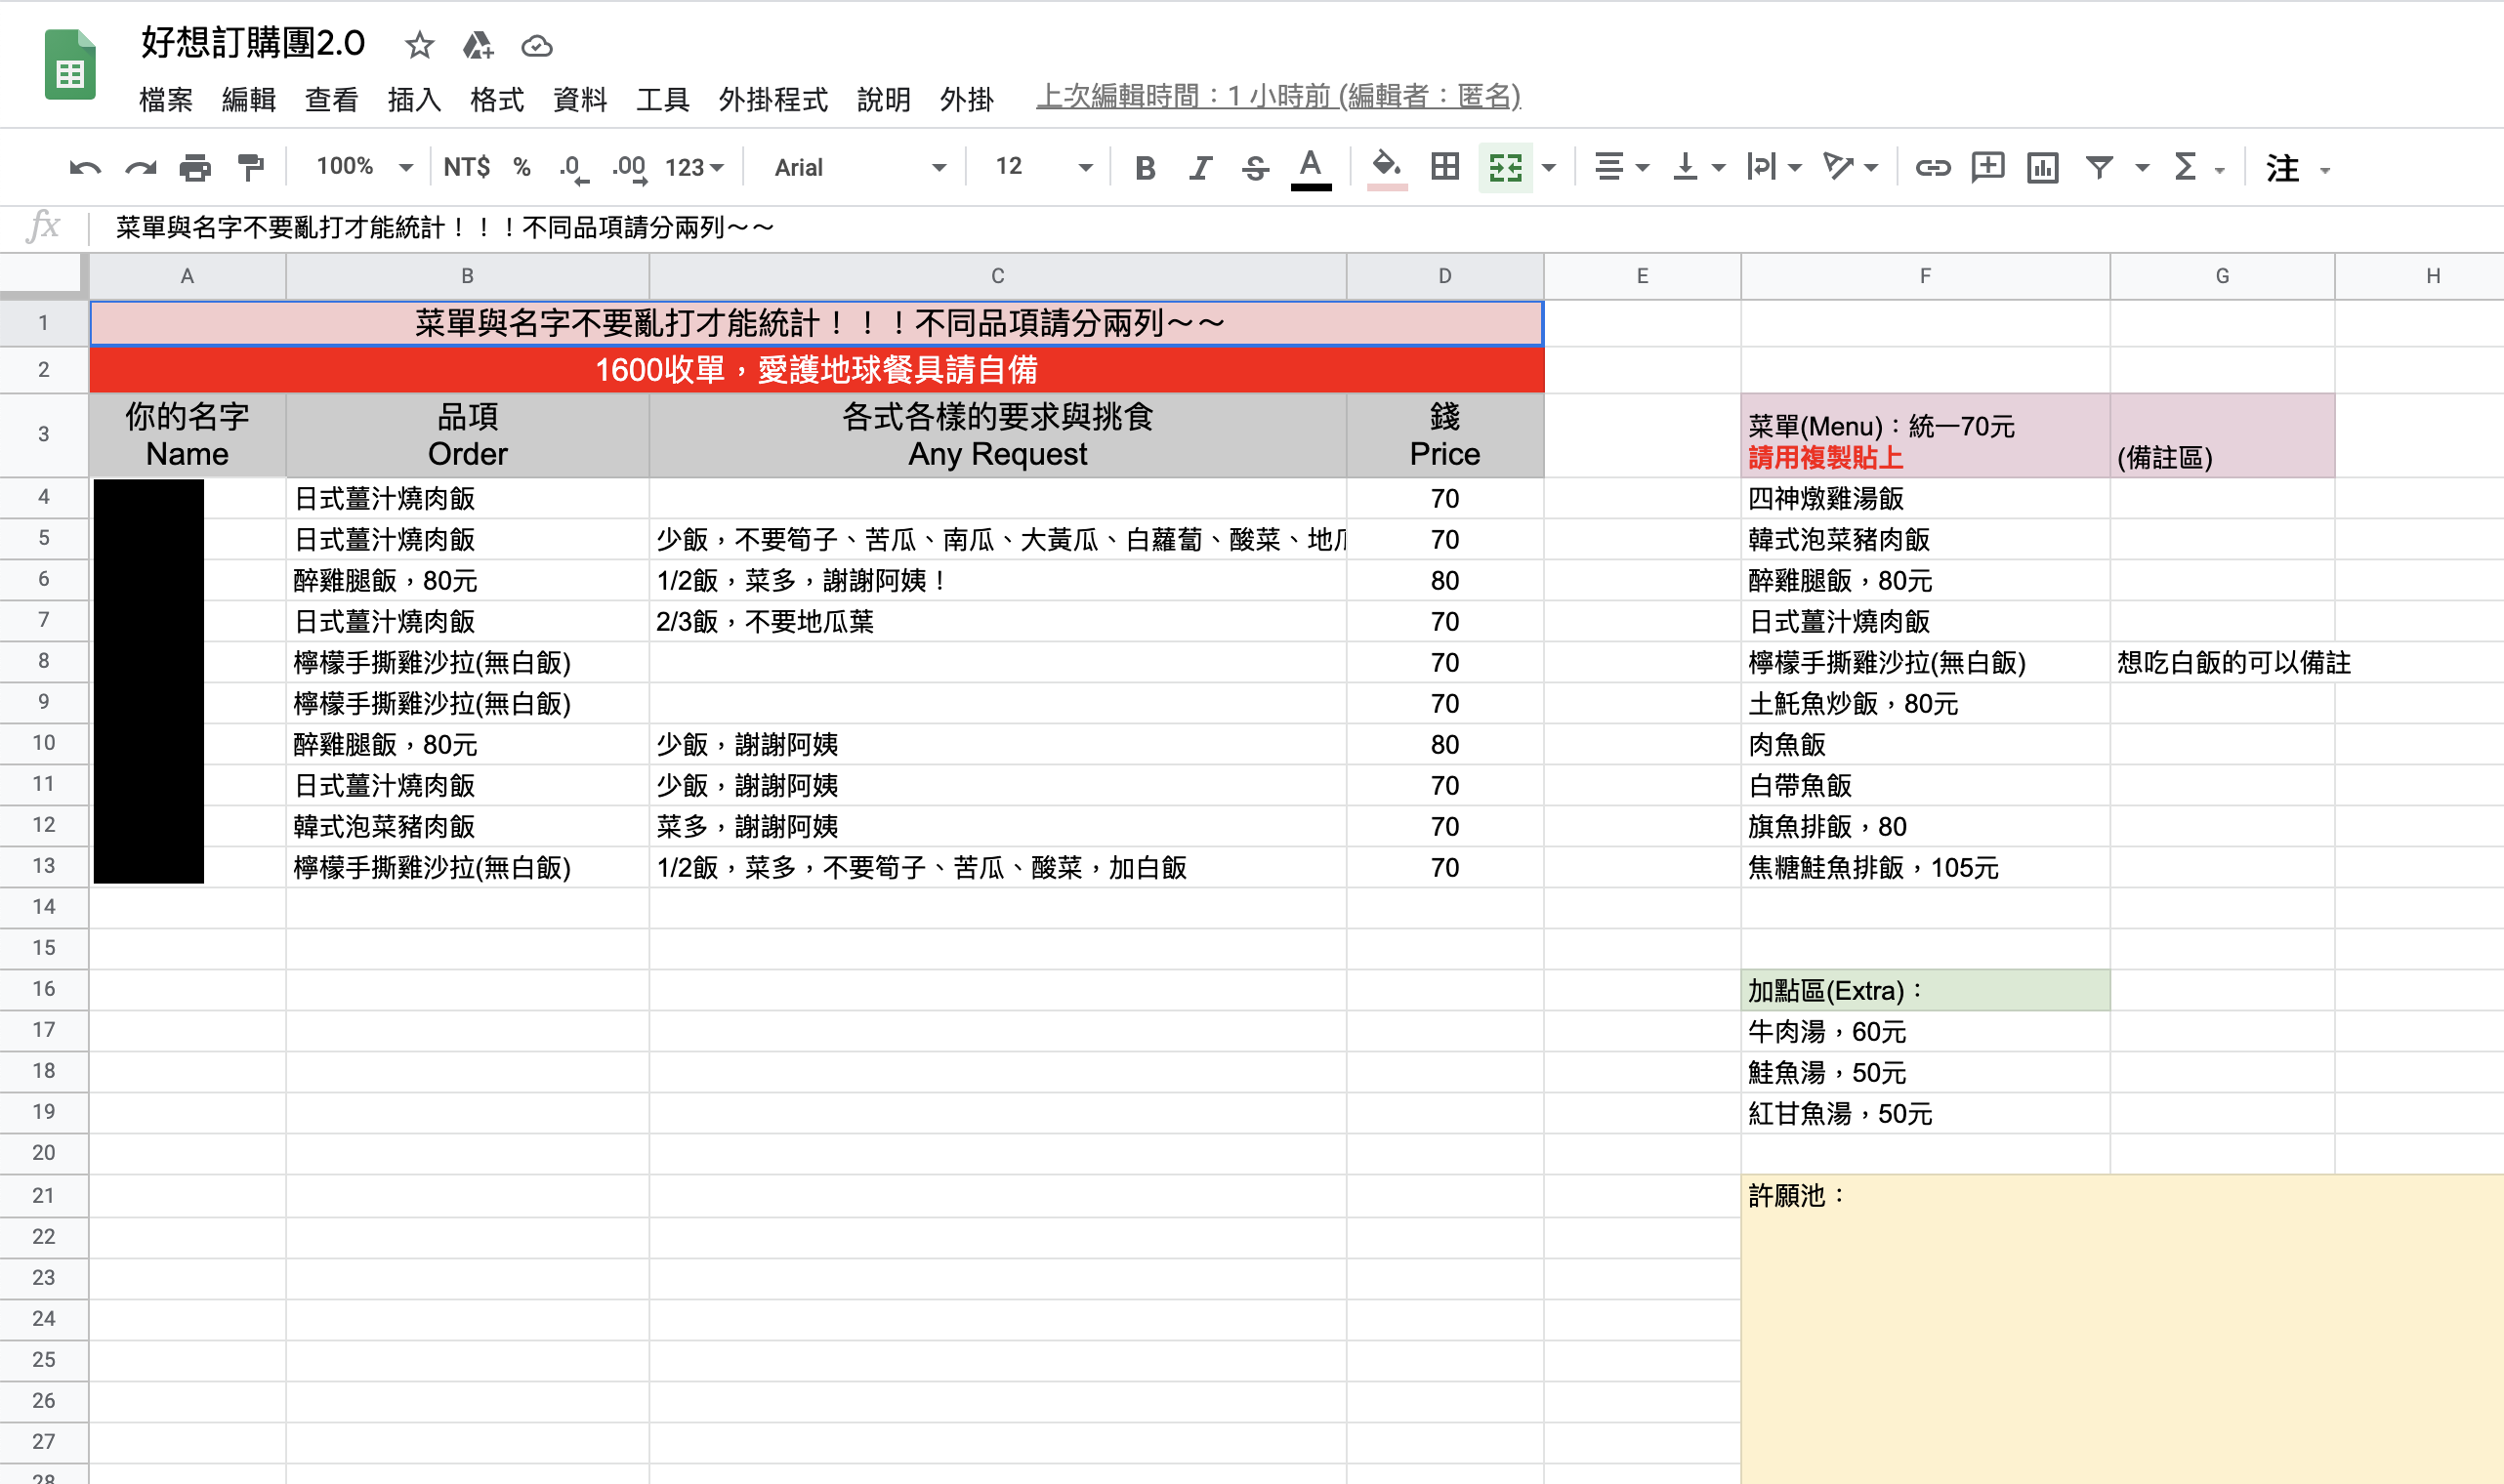This screenshot has height=1484, width=2504.
Task: Open the last edit time link
Action: pyautogui.click(x=1278, y=96)
